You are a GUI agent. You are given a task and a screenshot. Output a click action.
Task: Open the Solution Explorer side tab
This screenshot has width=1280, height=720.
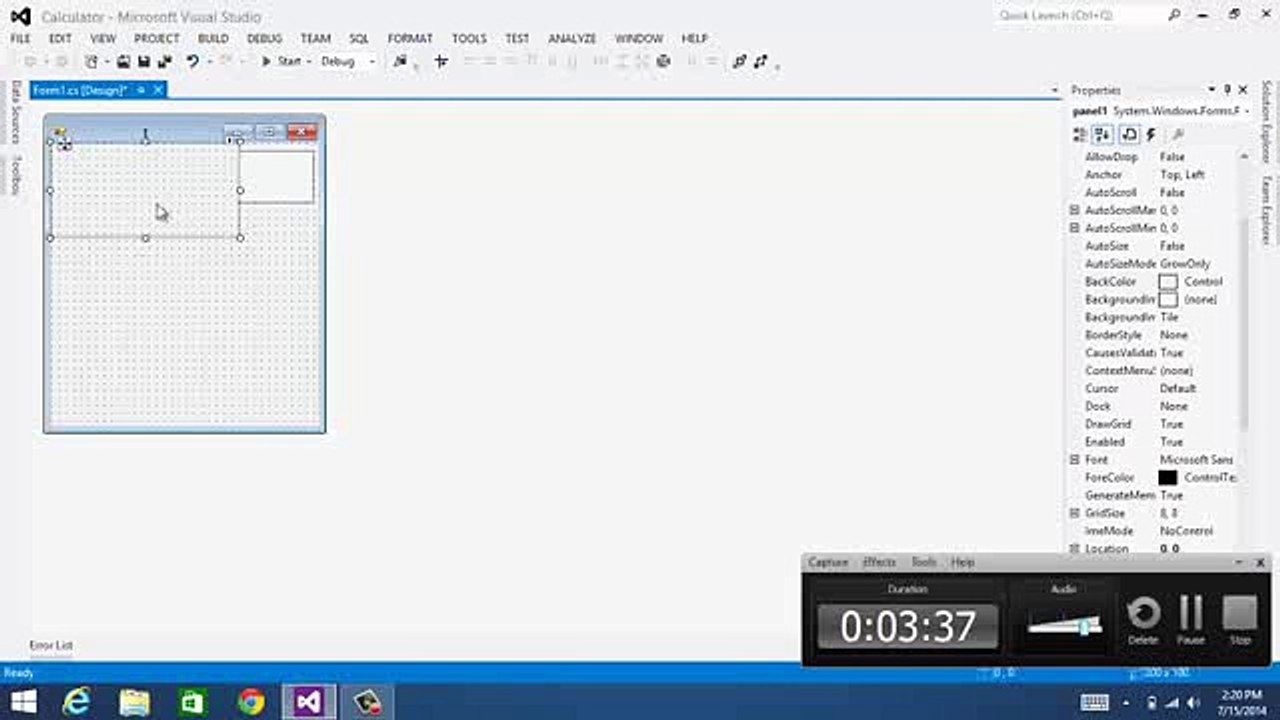pyautogui.click(x=1266, y=122)
